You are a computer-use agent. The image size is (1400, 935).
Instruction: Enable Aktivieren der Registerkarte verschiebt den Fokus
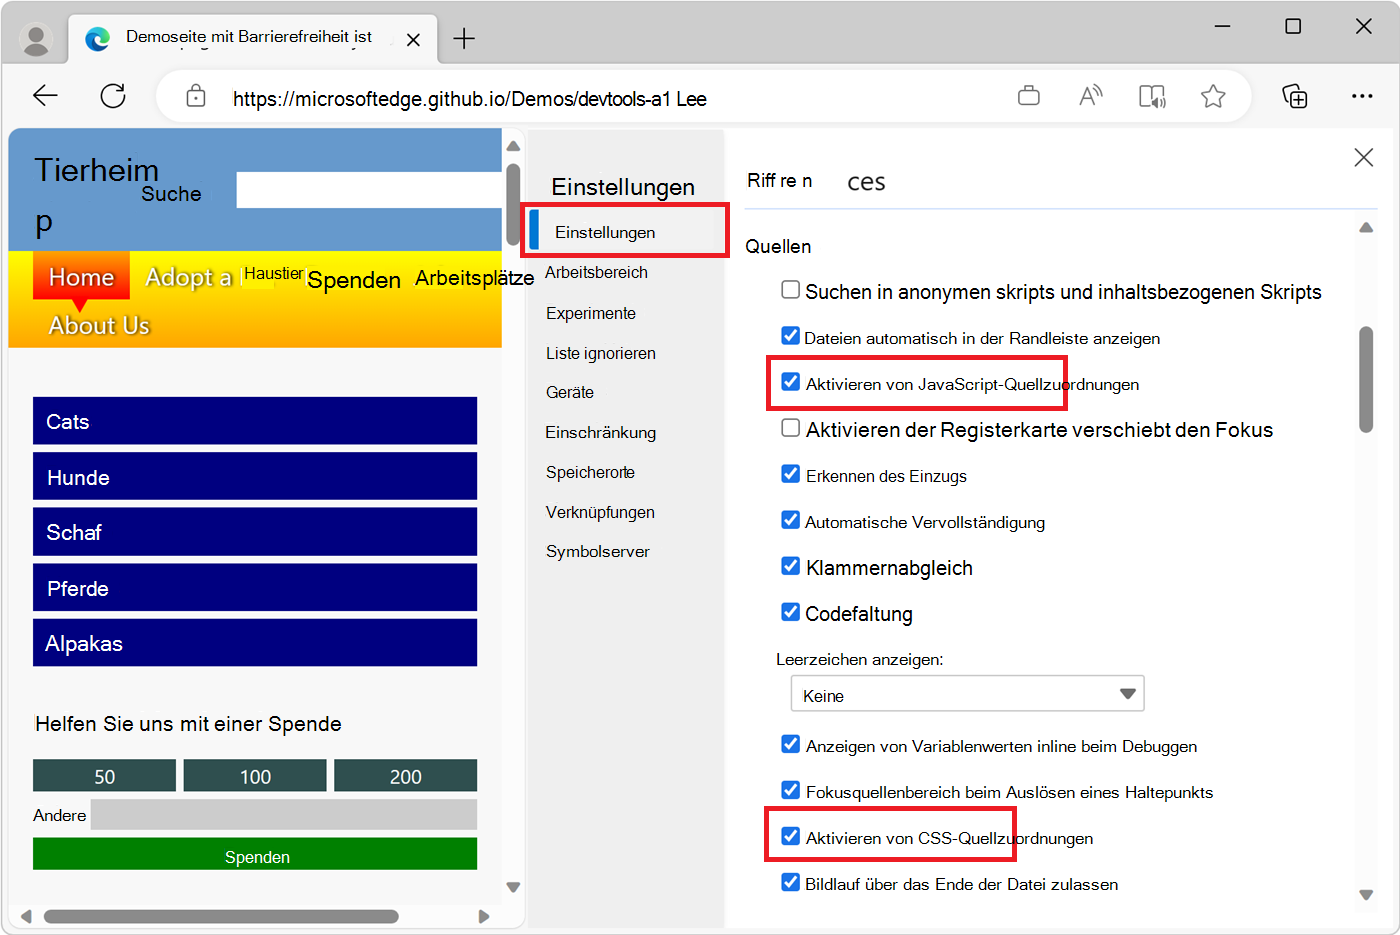pyautogui.click(x=791, y=429)
